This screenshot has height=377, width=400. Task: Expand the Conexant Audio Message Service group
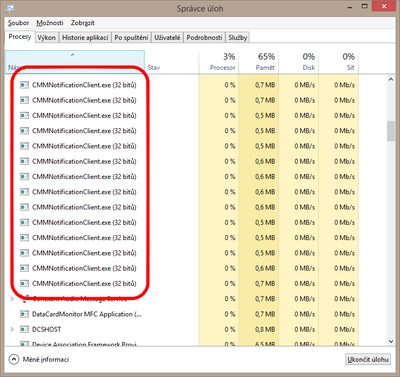12,299
